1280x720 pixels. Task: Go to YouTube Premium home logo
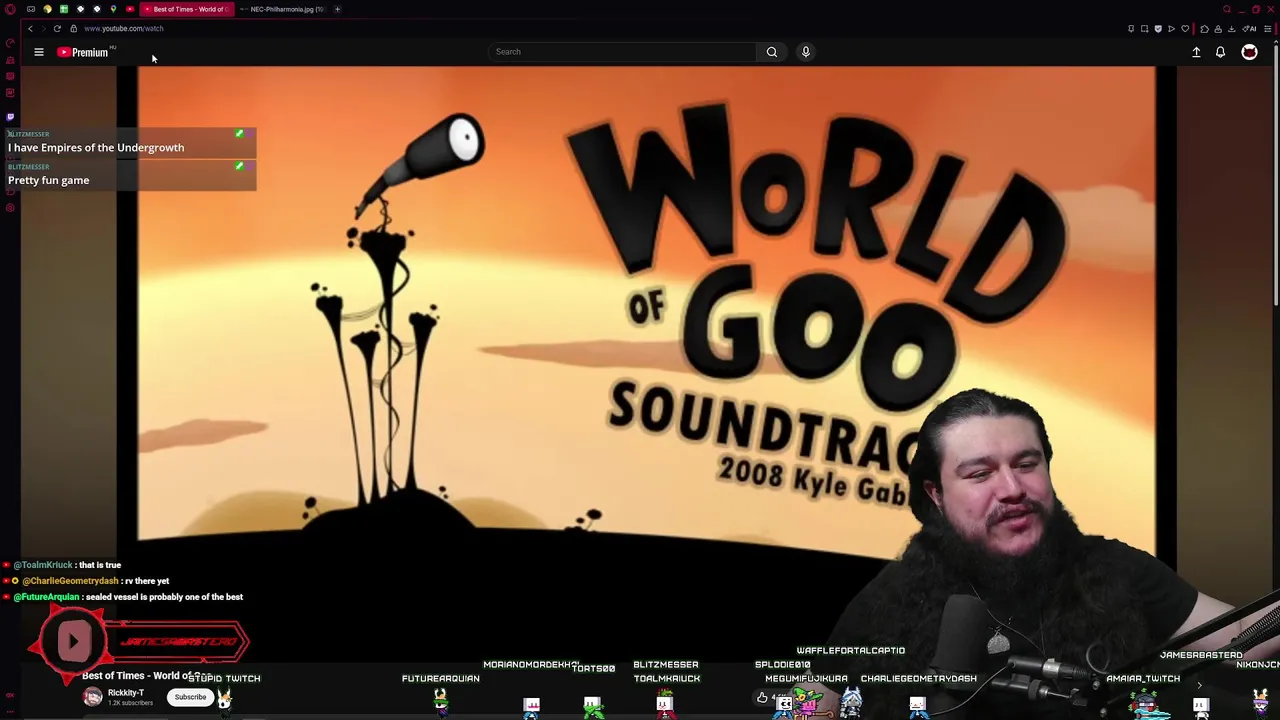click(85, 52)
